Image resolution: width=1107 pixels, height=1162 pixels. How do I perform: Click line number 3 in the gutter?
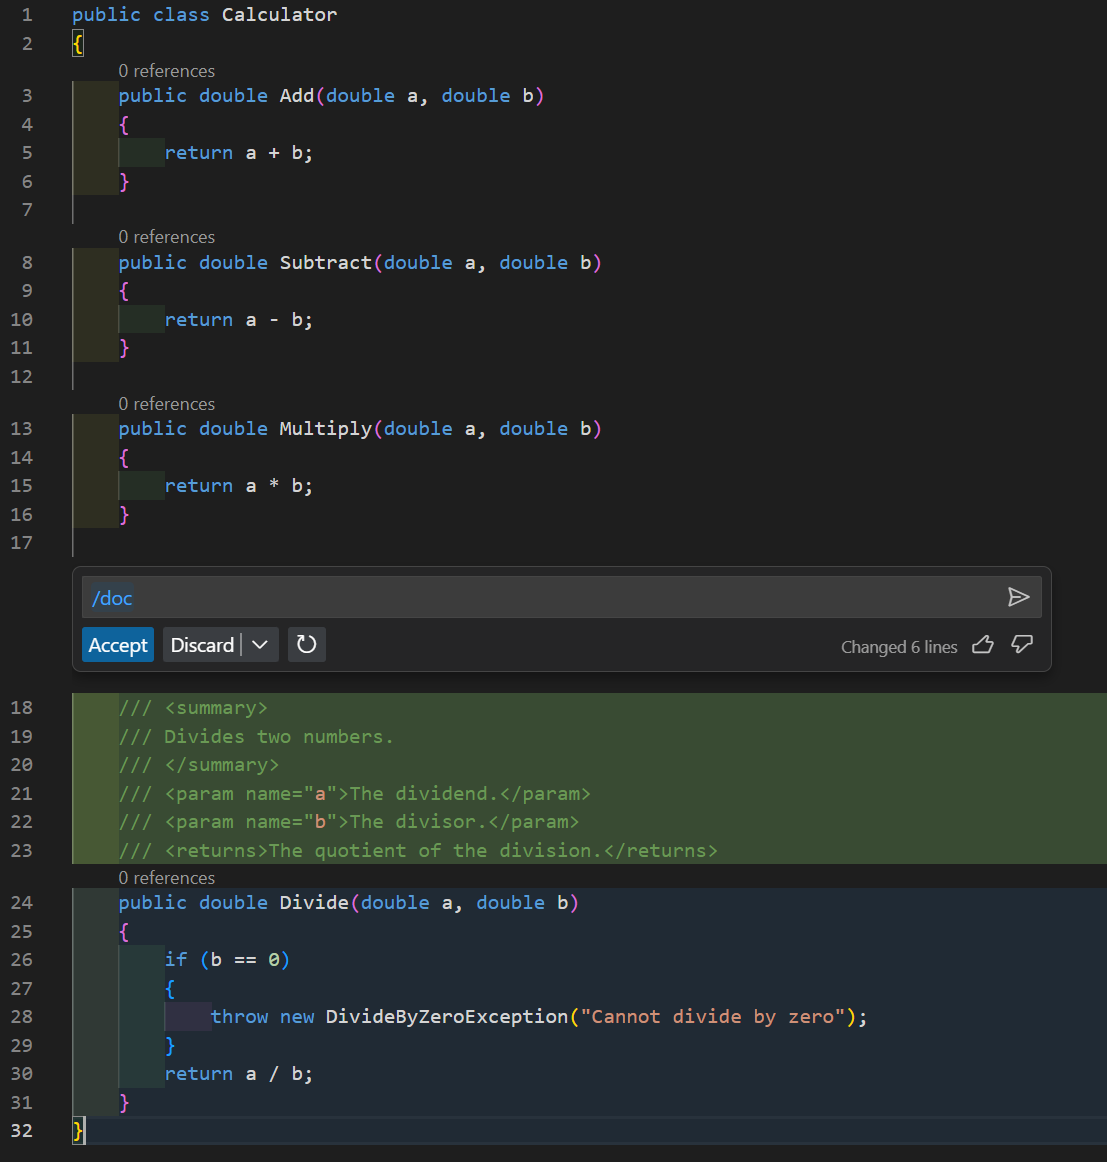pyautogui.click(x=27, y=96)
